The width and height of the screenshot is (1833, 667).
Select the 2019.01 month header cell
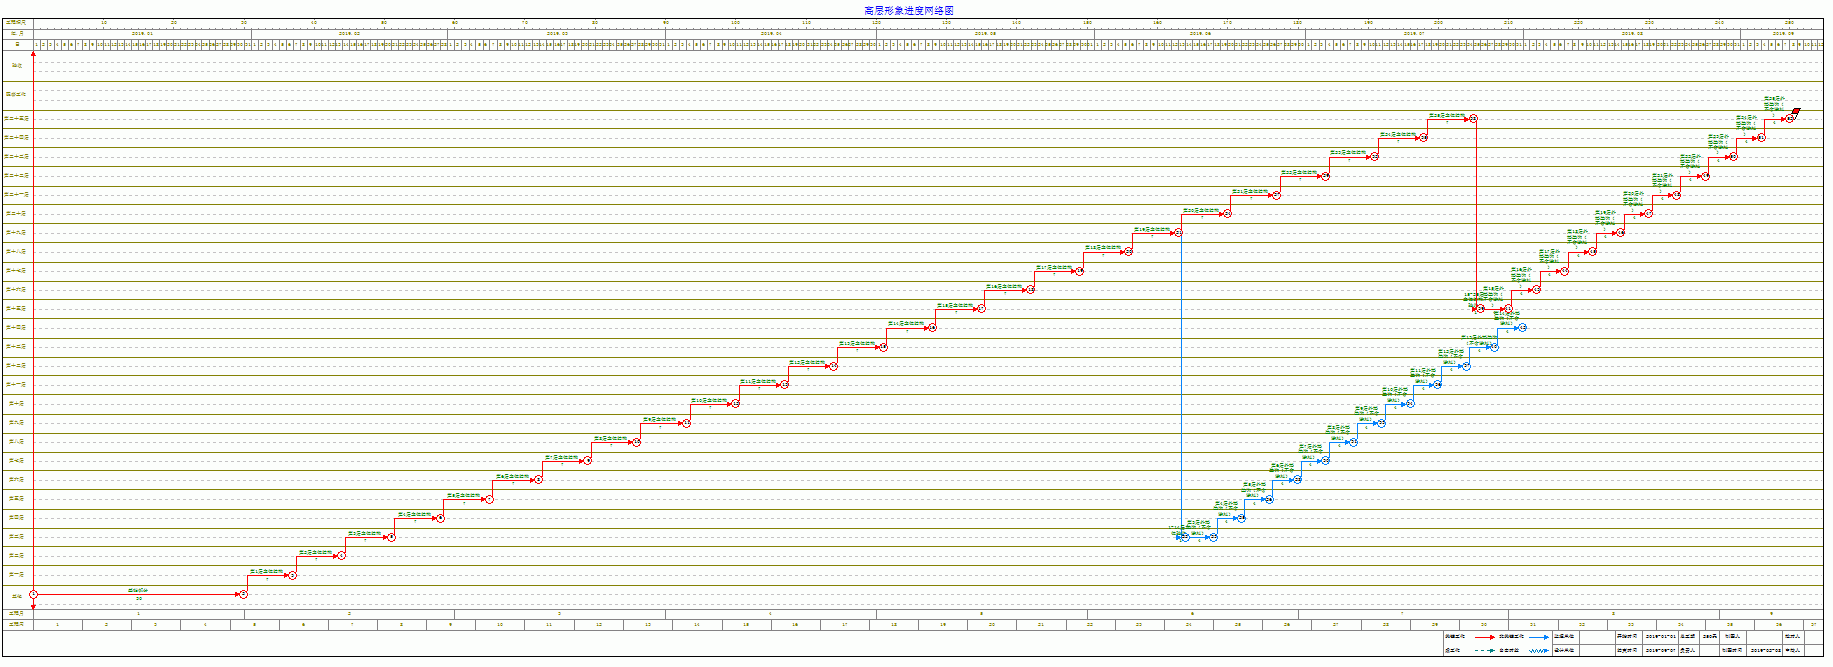143,33
